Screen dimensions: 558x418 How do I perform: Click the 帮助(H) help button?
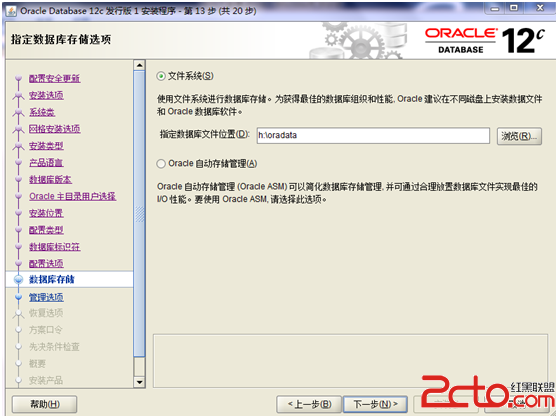[x=44, y=404]
